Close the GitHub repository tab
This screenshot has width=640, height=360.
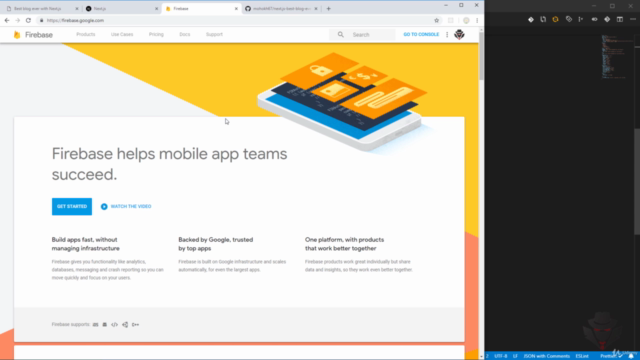[x=316, y=9]
